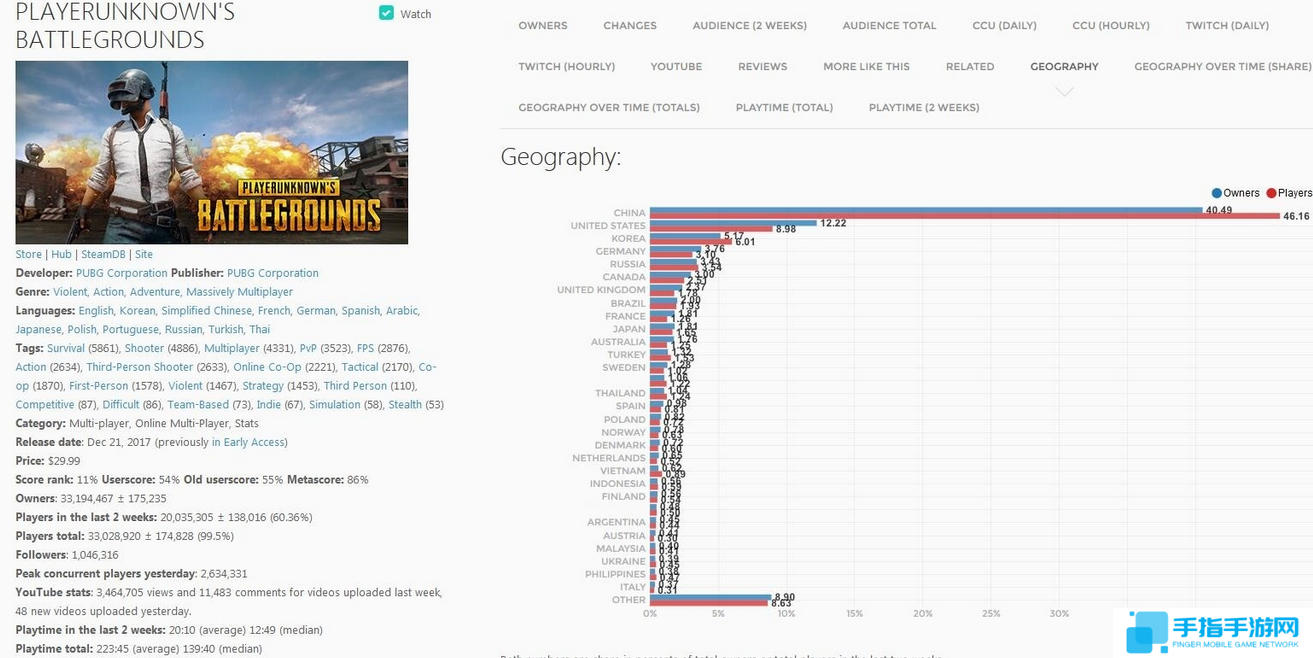Open the Audience (2 Weeks) tab
The image size is (1313, 658).
(750, 26)
